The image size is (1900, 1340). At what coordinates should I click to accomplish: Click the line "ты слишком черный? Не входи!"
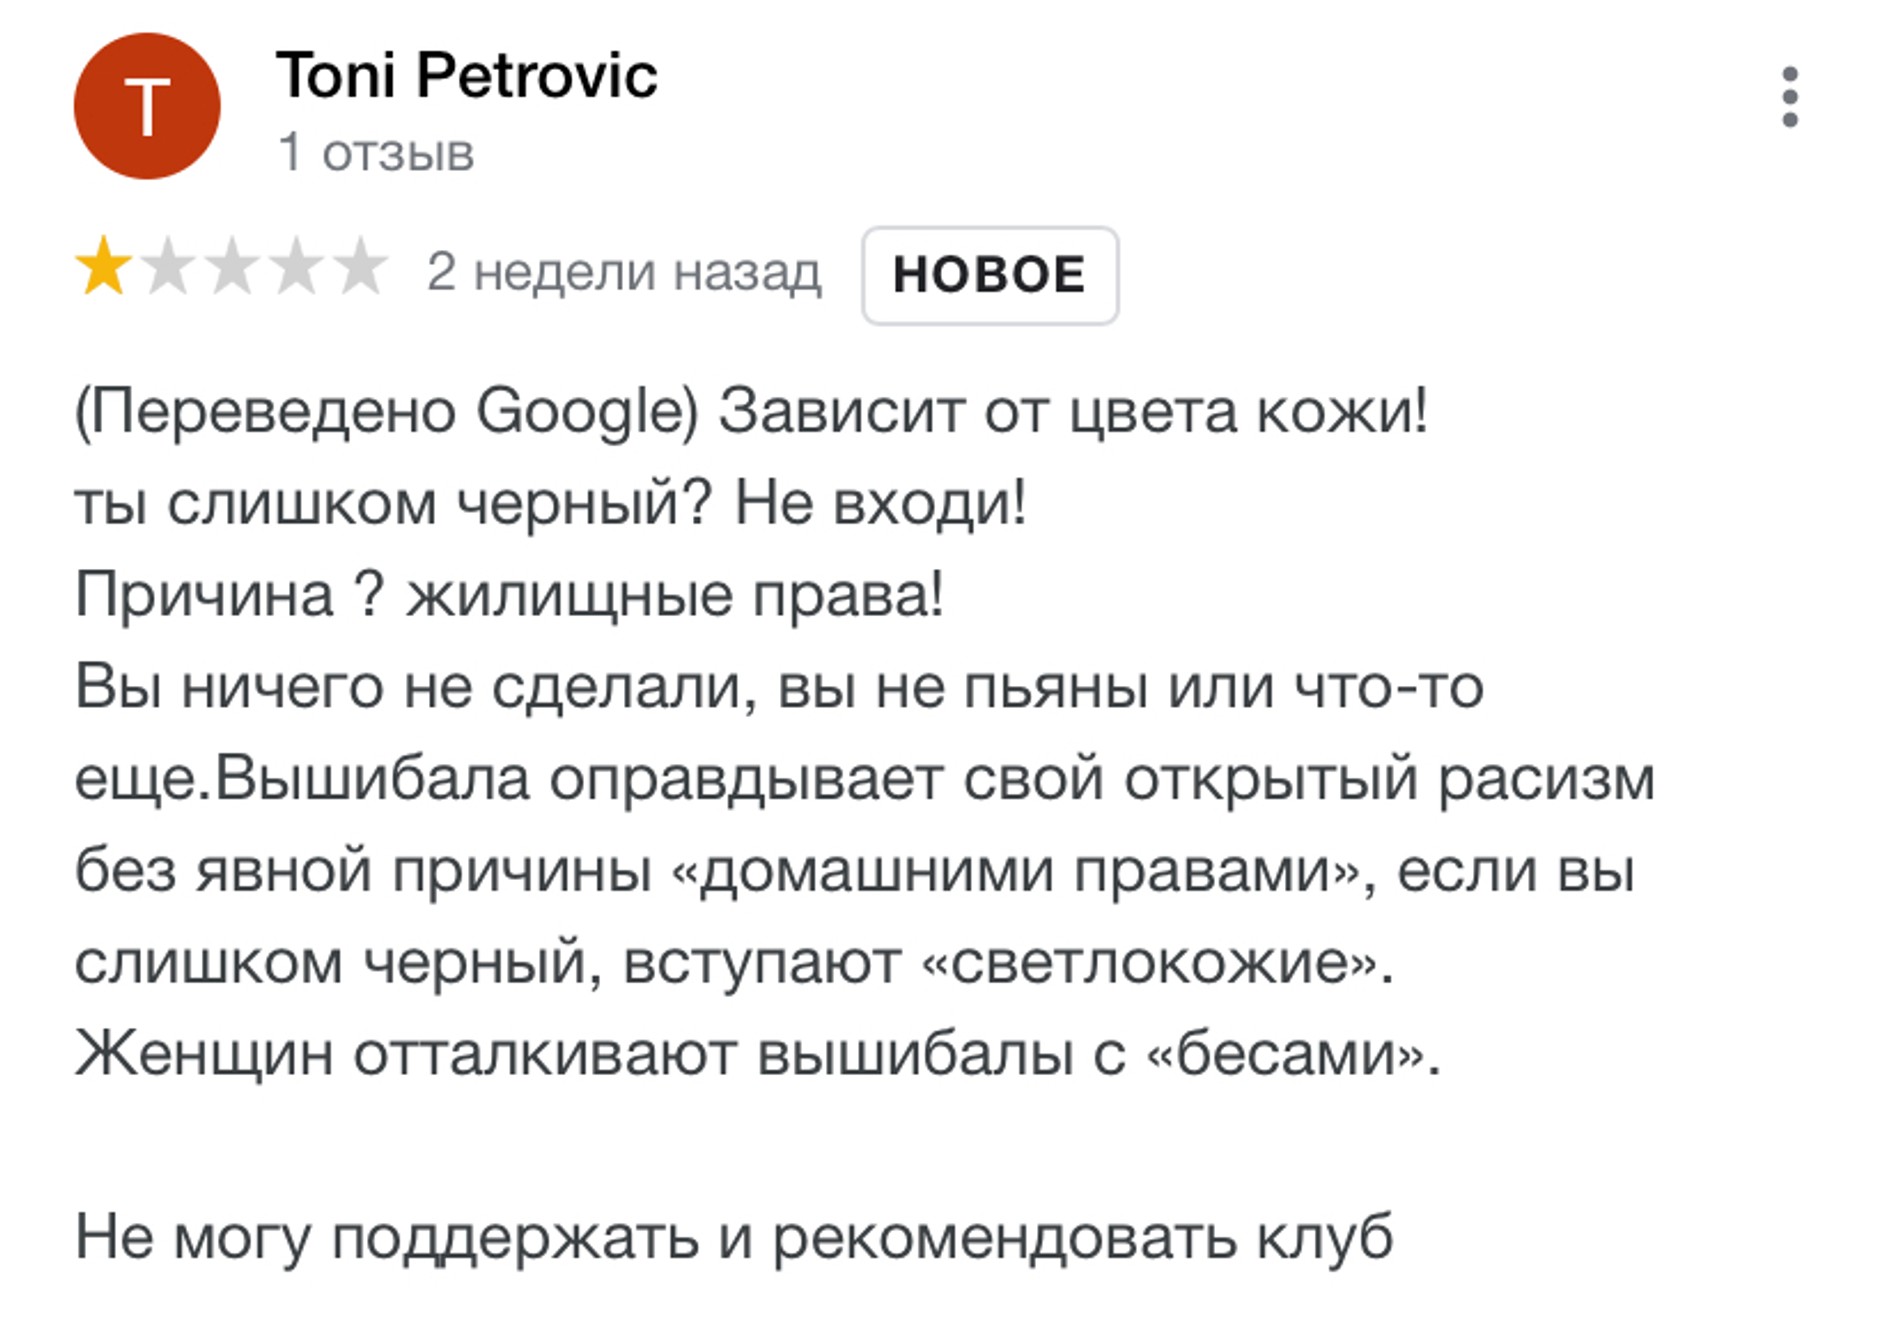click(550, 502)
